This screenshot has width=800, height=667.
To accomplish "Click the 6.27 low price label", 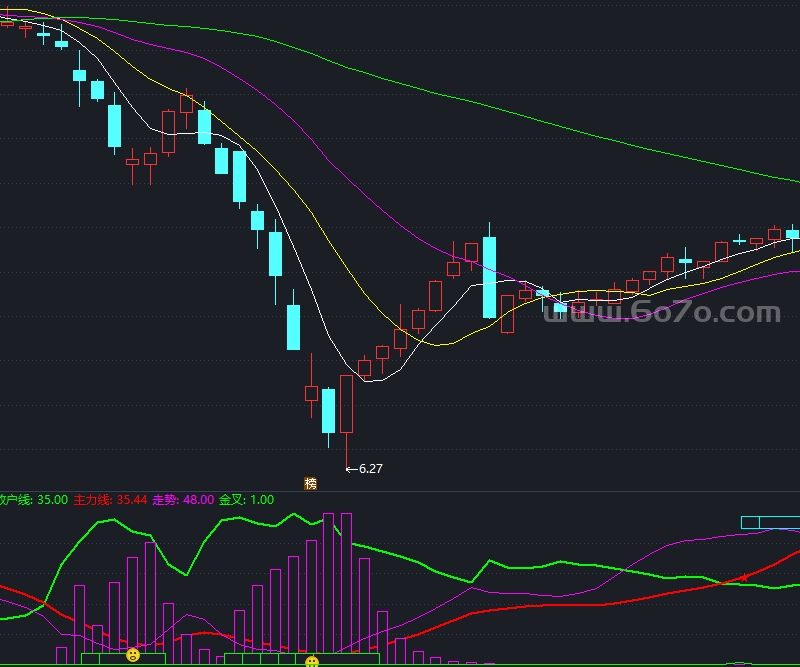I will [x=370, y=468].
